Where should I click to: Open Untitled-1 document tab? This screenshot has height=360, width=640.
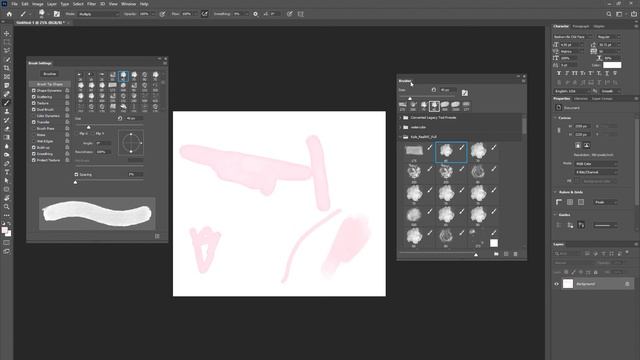[x=40, y=23]
